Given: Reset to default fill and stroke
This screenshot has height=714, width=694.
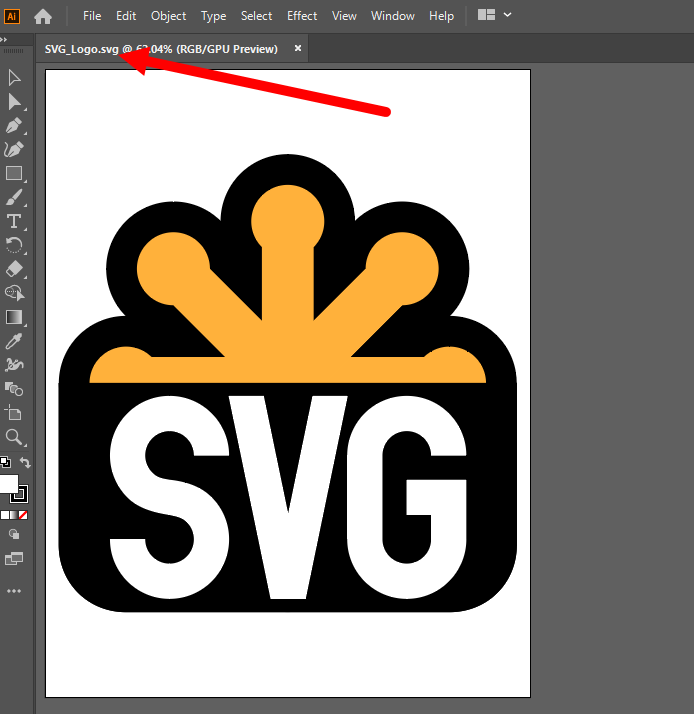Looking at the screenshot, I should (x=6, y=462).
